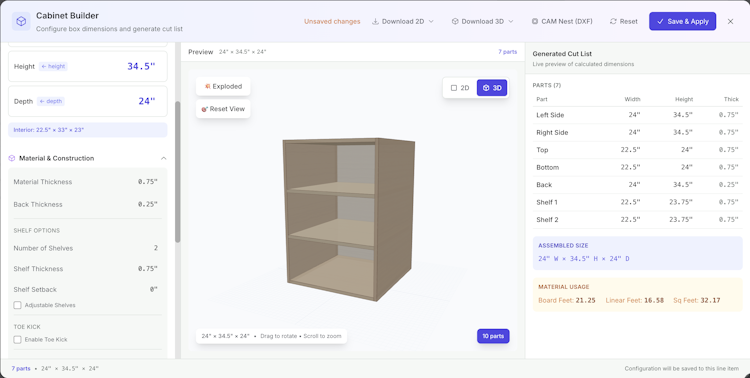Edit Shelf Thickness value 0.75"

coord(147,269)
